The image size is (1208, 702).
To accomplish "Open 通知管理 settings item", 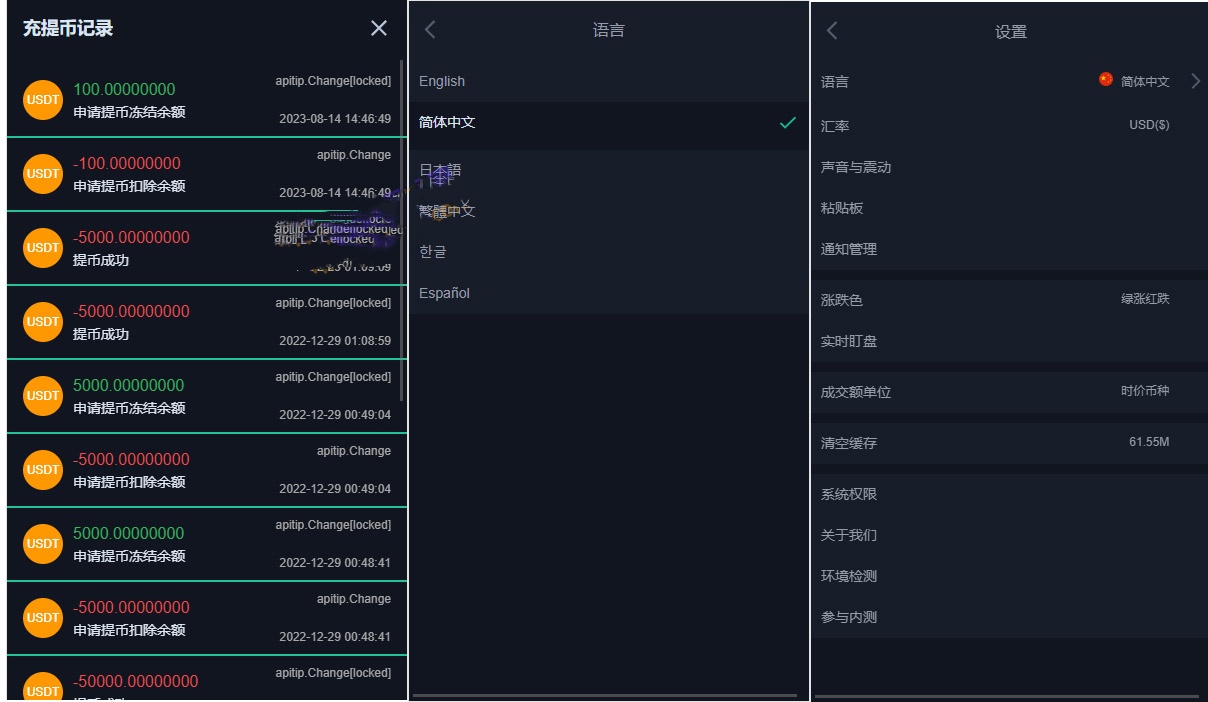I will 849,249.
